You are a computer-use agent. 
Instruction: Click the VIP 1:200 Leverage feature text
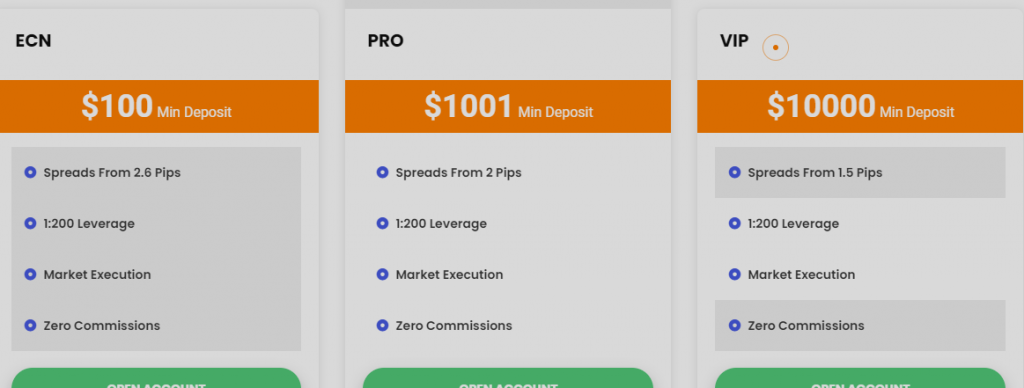click(793, 223)
